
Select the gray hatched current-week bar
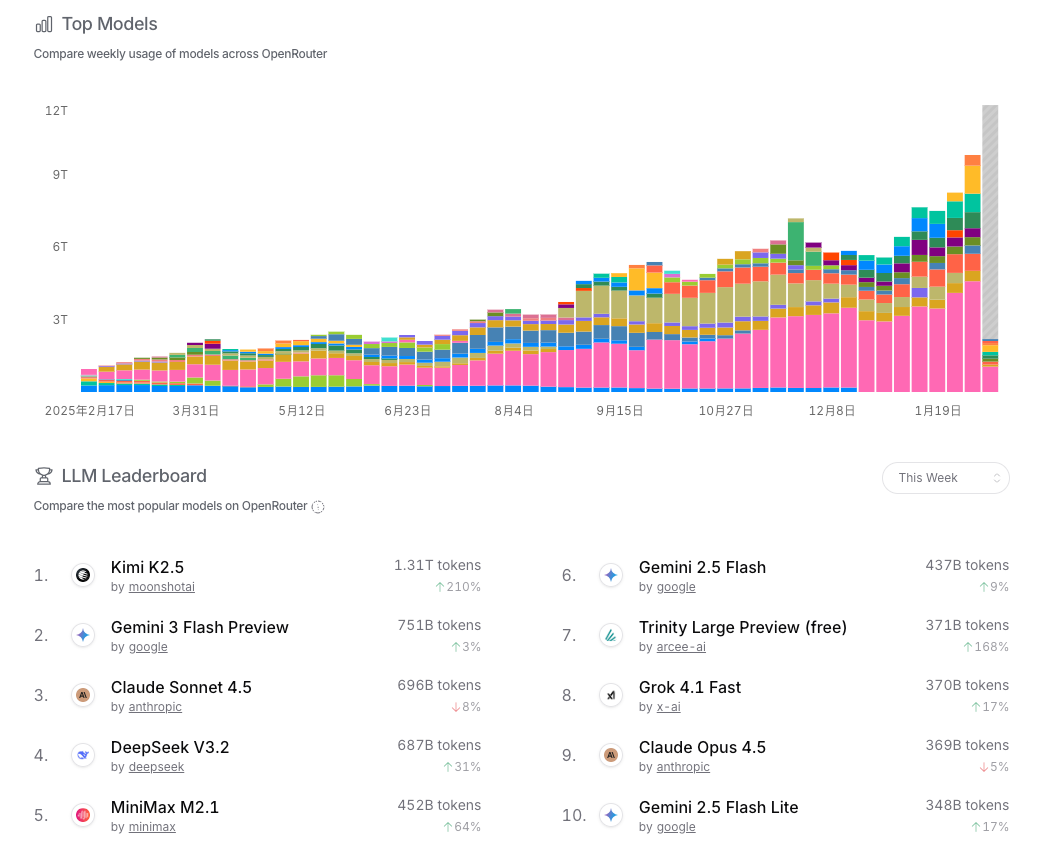click(990, 222)
